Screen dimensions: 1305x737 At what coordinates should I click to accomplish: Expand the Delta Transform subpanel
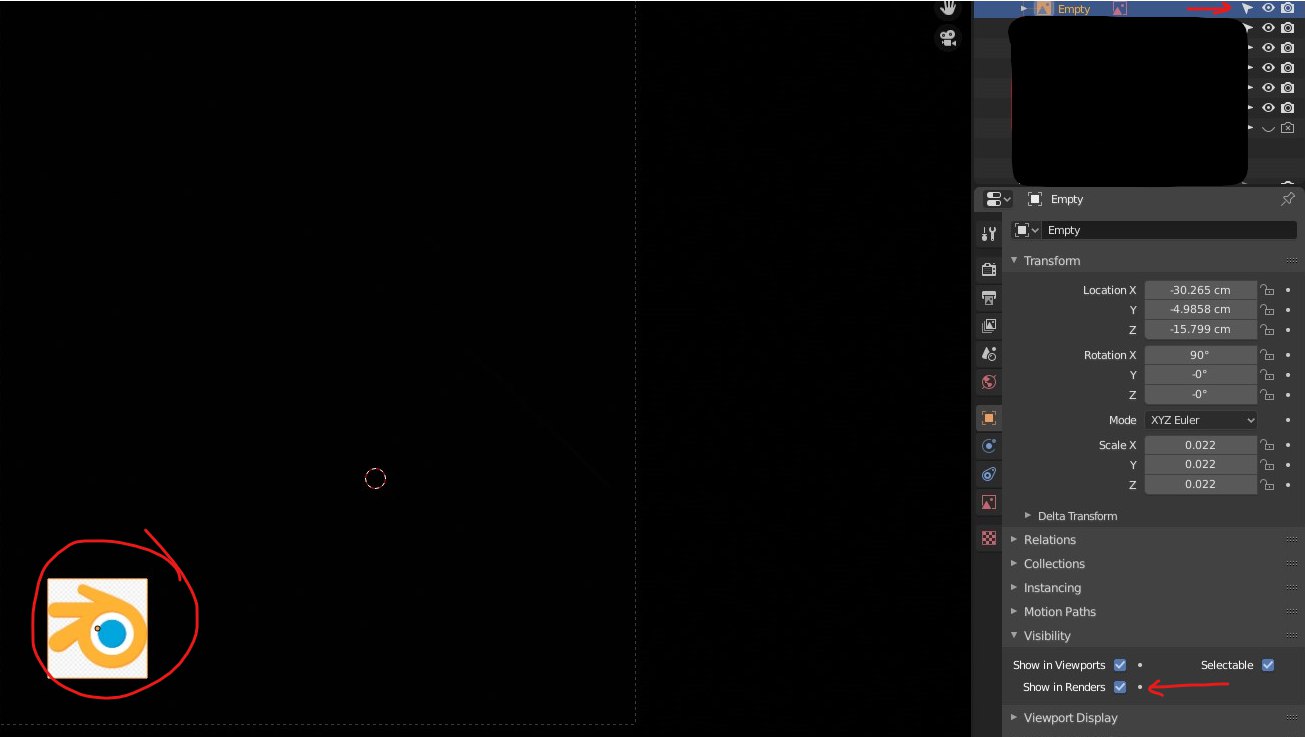[x=1028, y=516]
